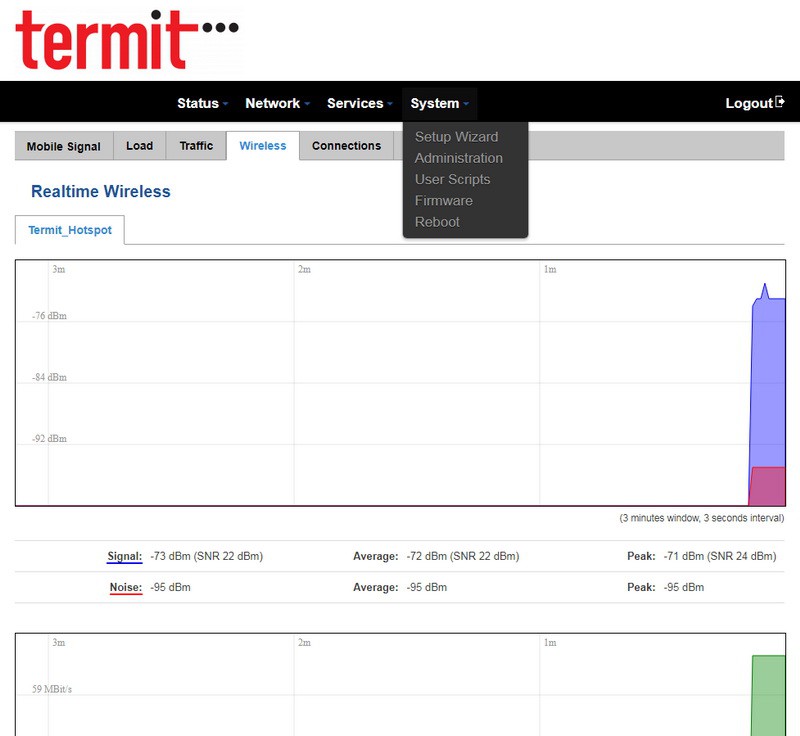Click the red-underlined Noise legend label
The image size is (800, 736).
click(125, 587)
